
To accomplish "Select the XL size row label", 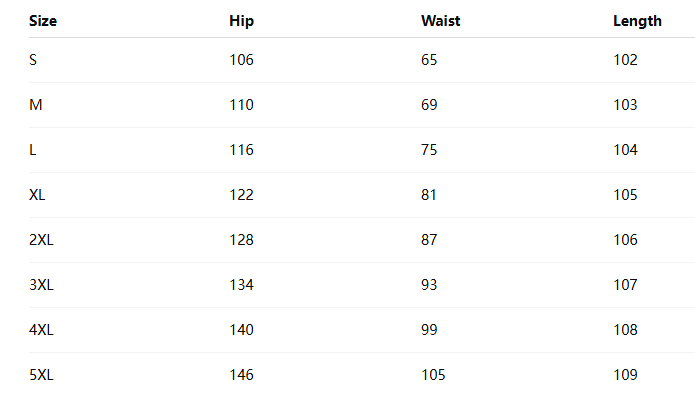I will coord(37,195).
